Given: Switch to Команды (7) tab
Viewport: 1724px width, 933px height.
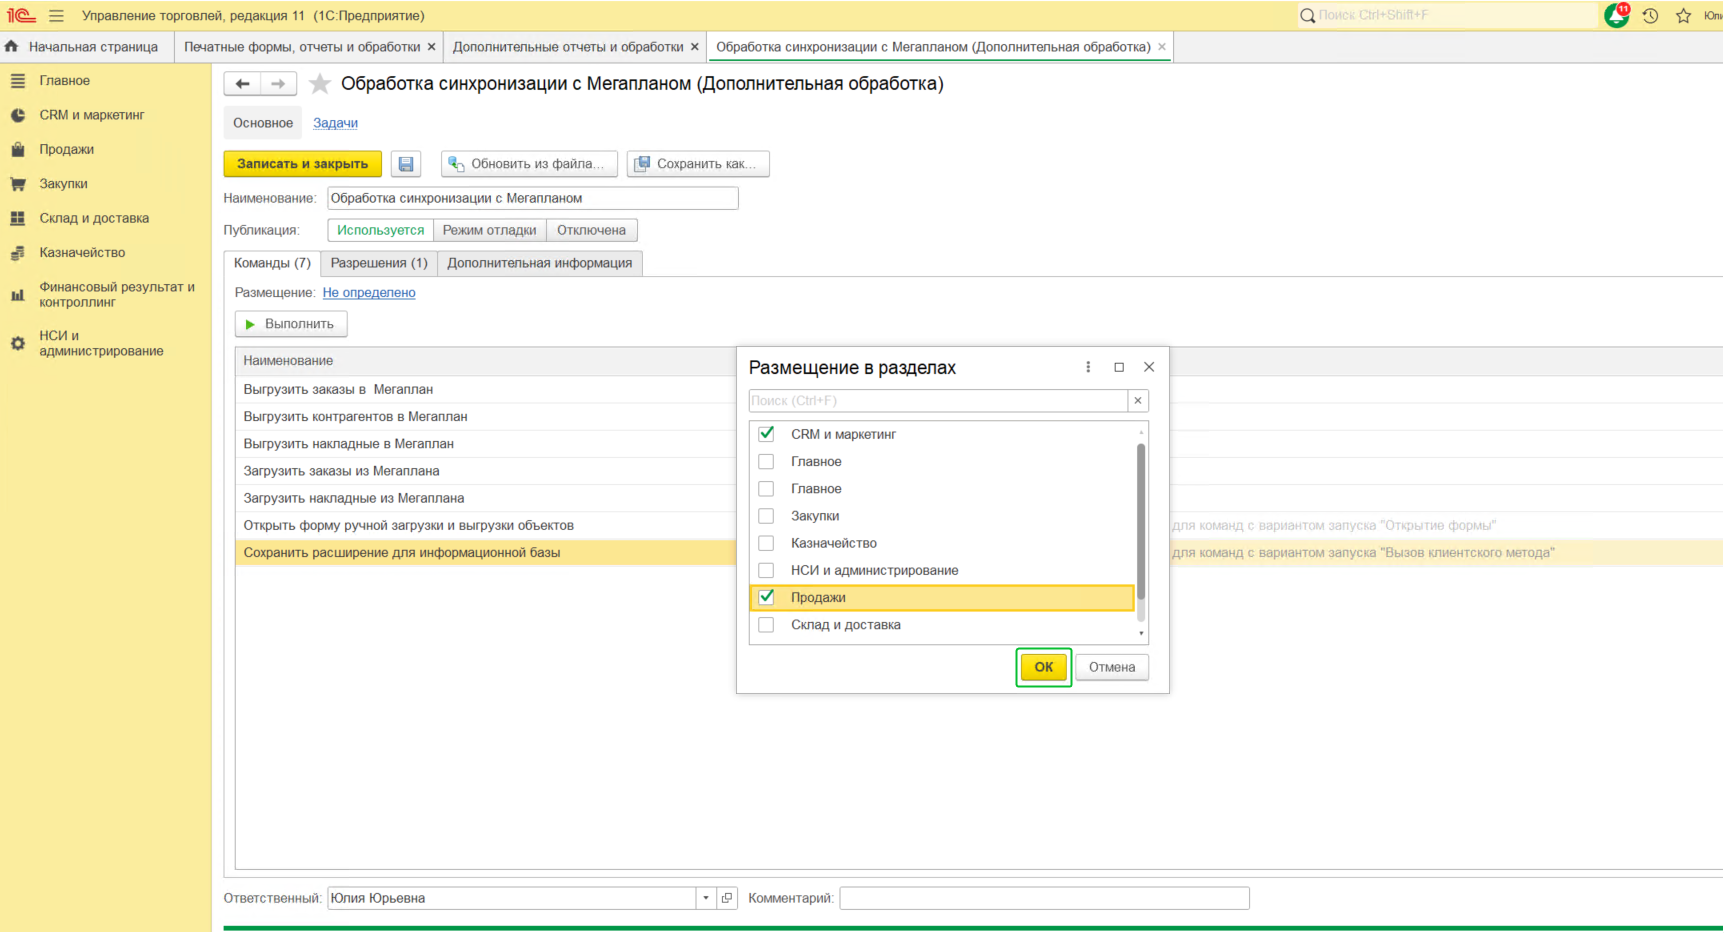Looking at the screenshot, I should tap(272, 263).
